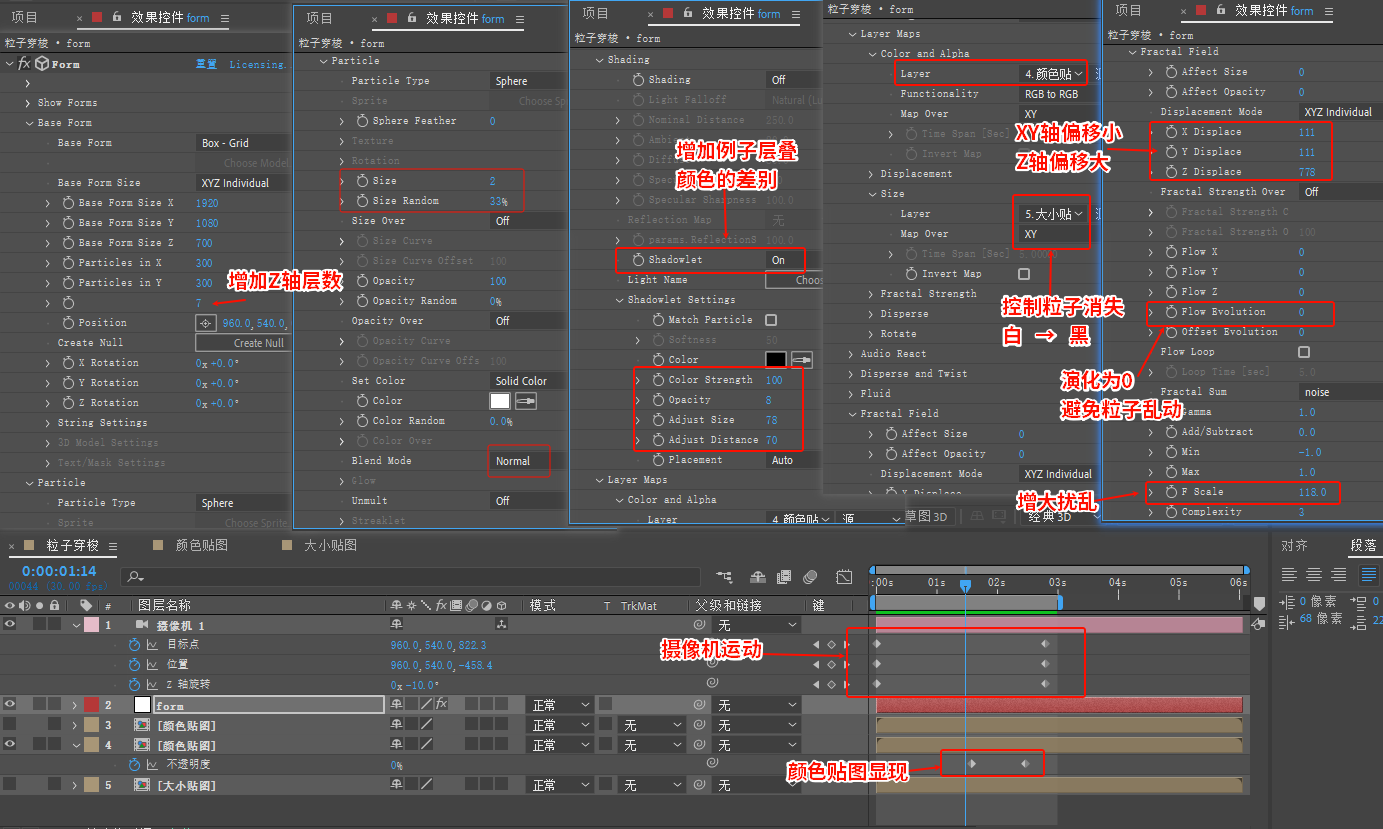Click the black Shadowlet Color swatch

(x=776, y=359)
